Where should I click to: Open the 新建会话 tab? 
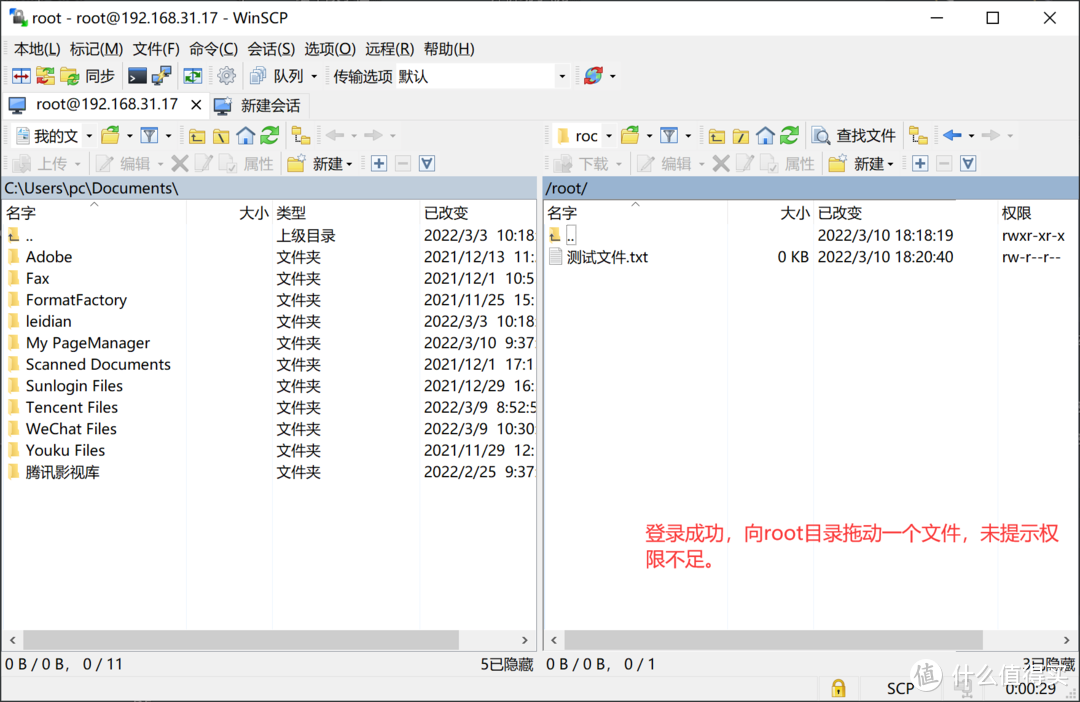pos(258,105)
